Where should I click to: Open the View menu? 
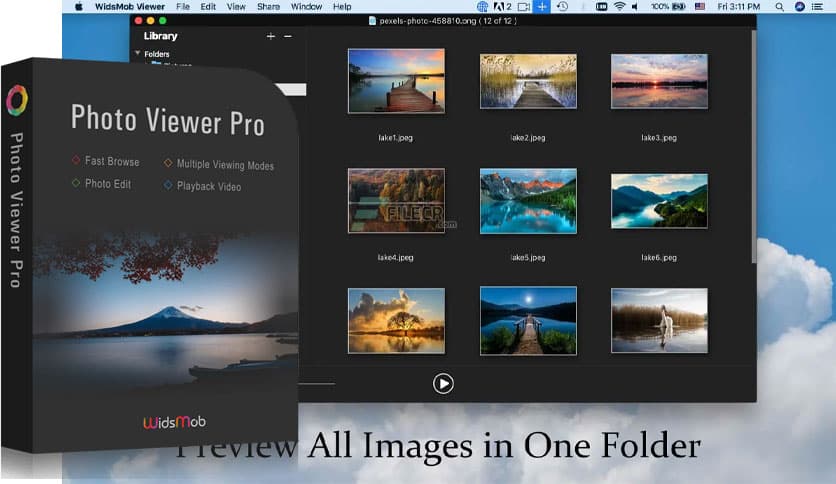236,6
